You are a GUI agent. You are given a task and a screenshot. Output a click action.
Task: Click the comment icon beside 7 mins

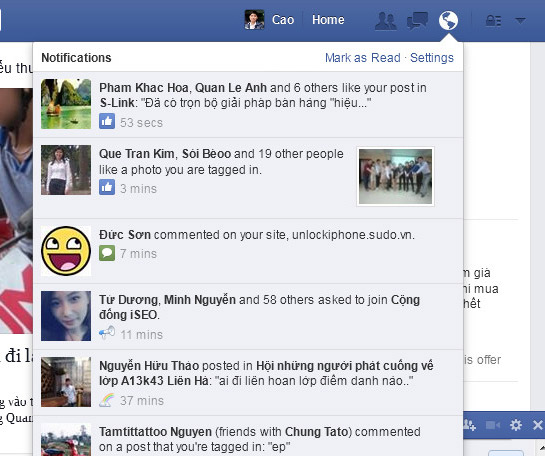[x=107, y=253]
